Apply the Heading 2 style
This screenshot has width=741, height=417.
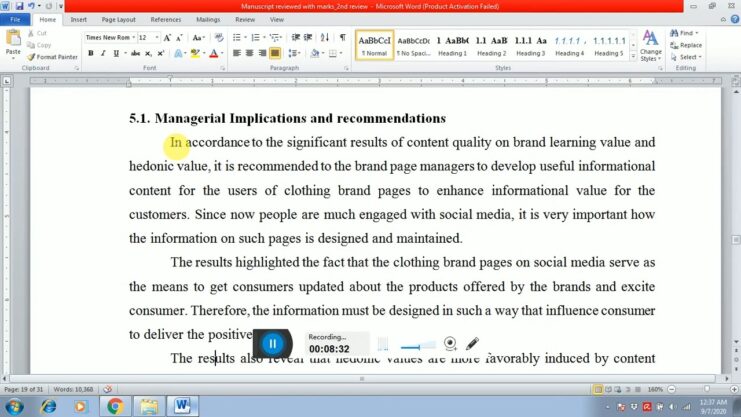[x=491, y=45]
